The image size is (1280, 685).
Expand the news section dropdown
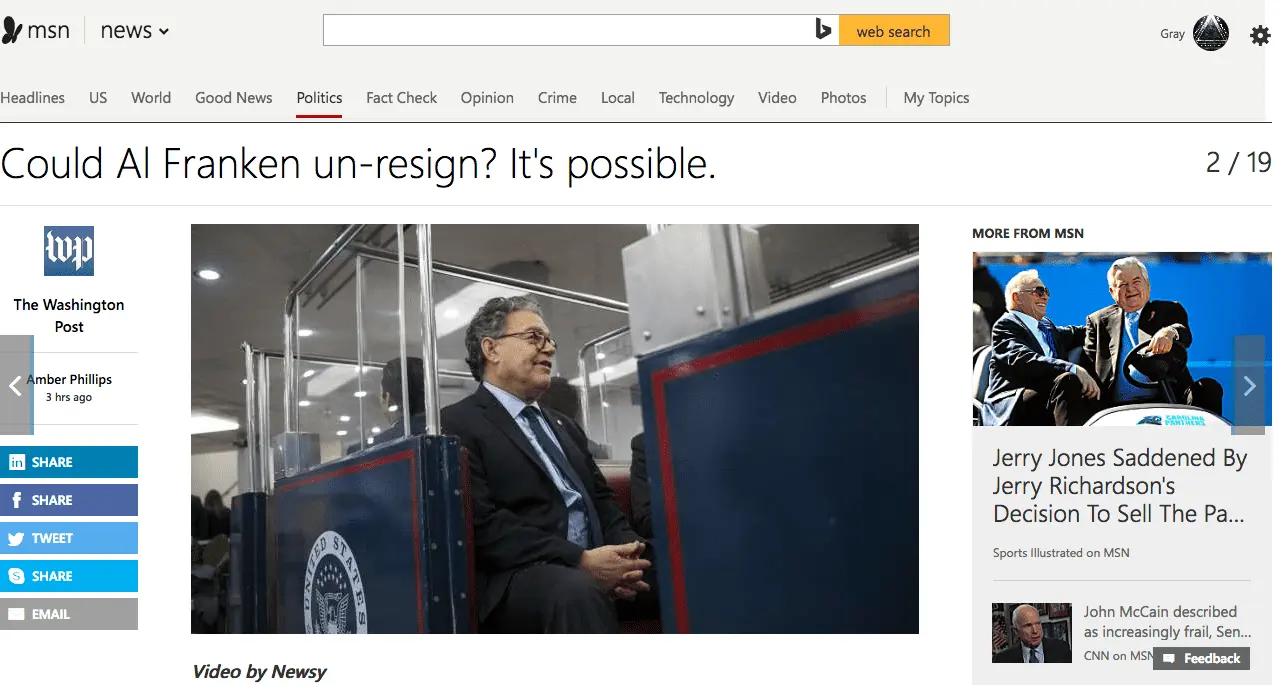click(x=135, y=31)
